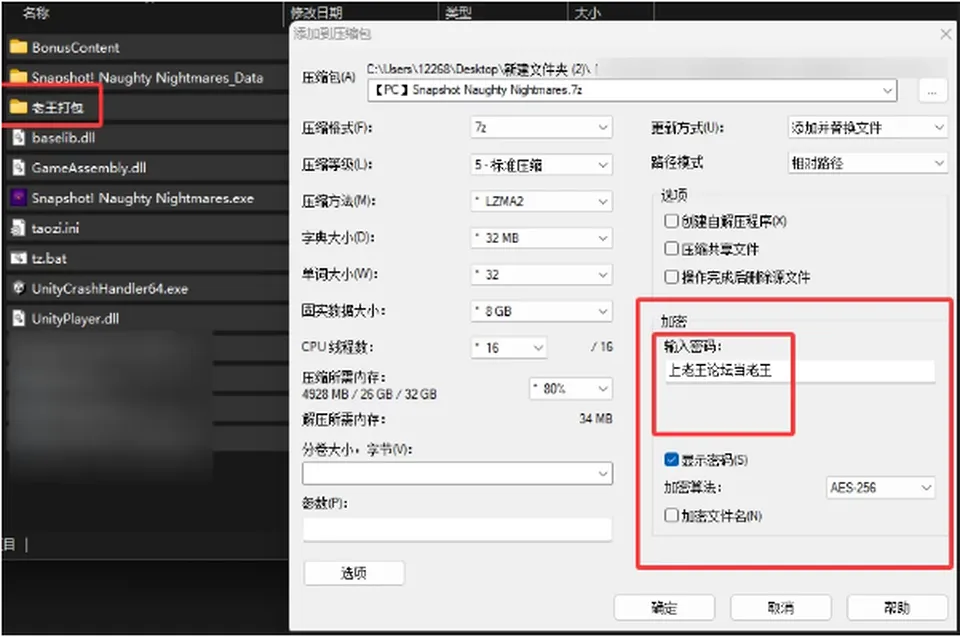Click the 帮助 button
Image resolution: width=960 pixels, height=637 pixels.
point(897,608)
